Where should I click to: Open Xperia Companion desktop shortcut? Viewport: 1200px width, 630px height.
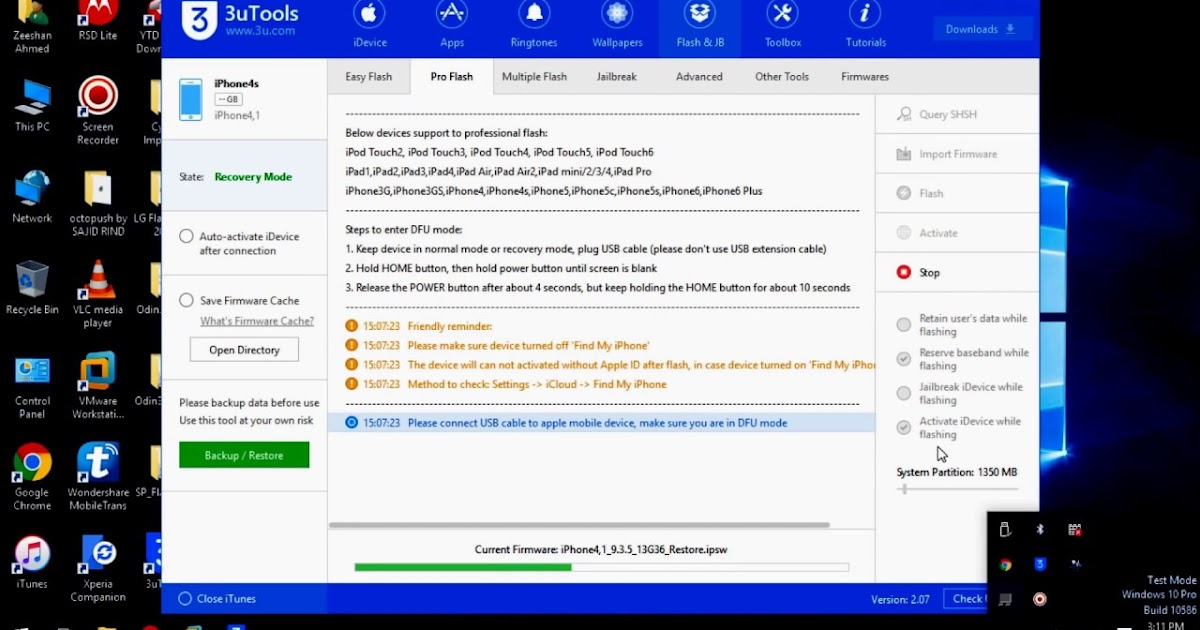coord(98,568)
